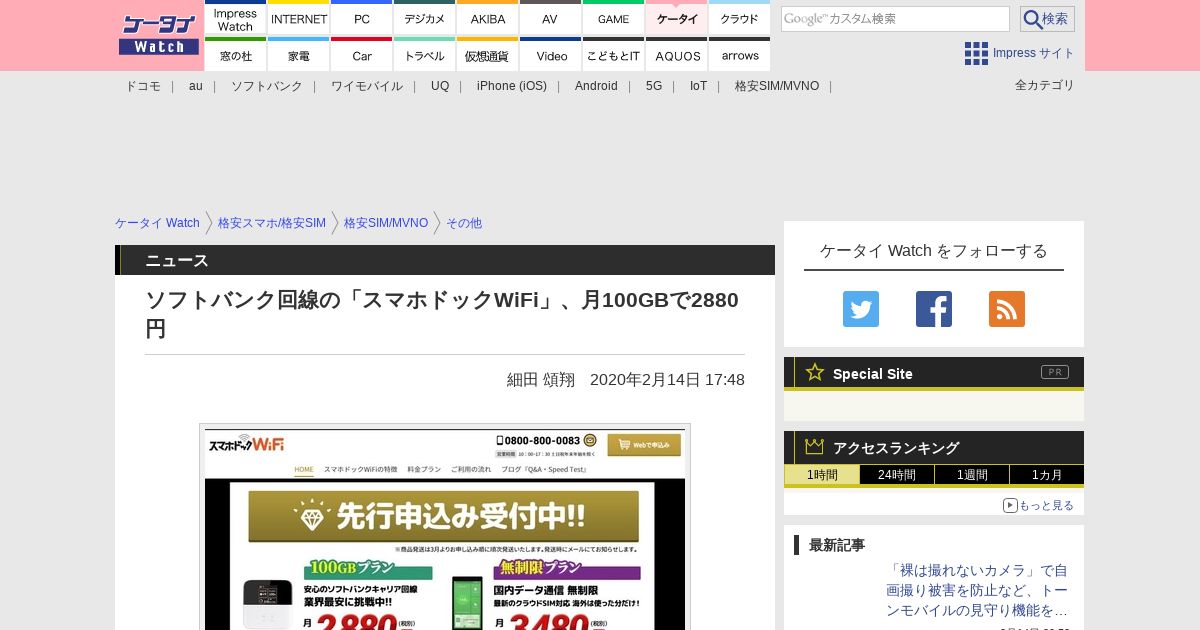Viewport: 1200px width, 630px height.
Task: Go to ケータイ Watch breadcrumb
Action: tap(157, 223)
